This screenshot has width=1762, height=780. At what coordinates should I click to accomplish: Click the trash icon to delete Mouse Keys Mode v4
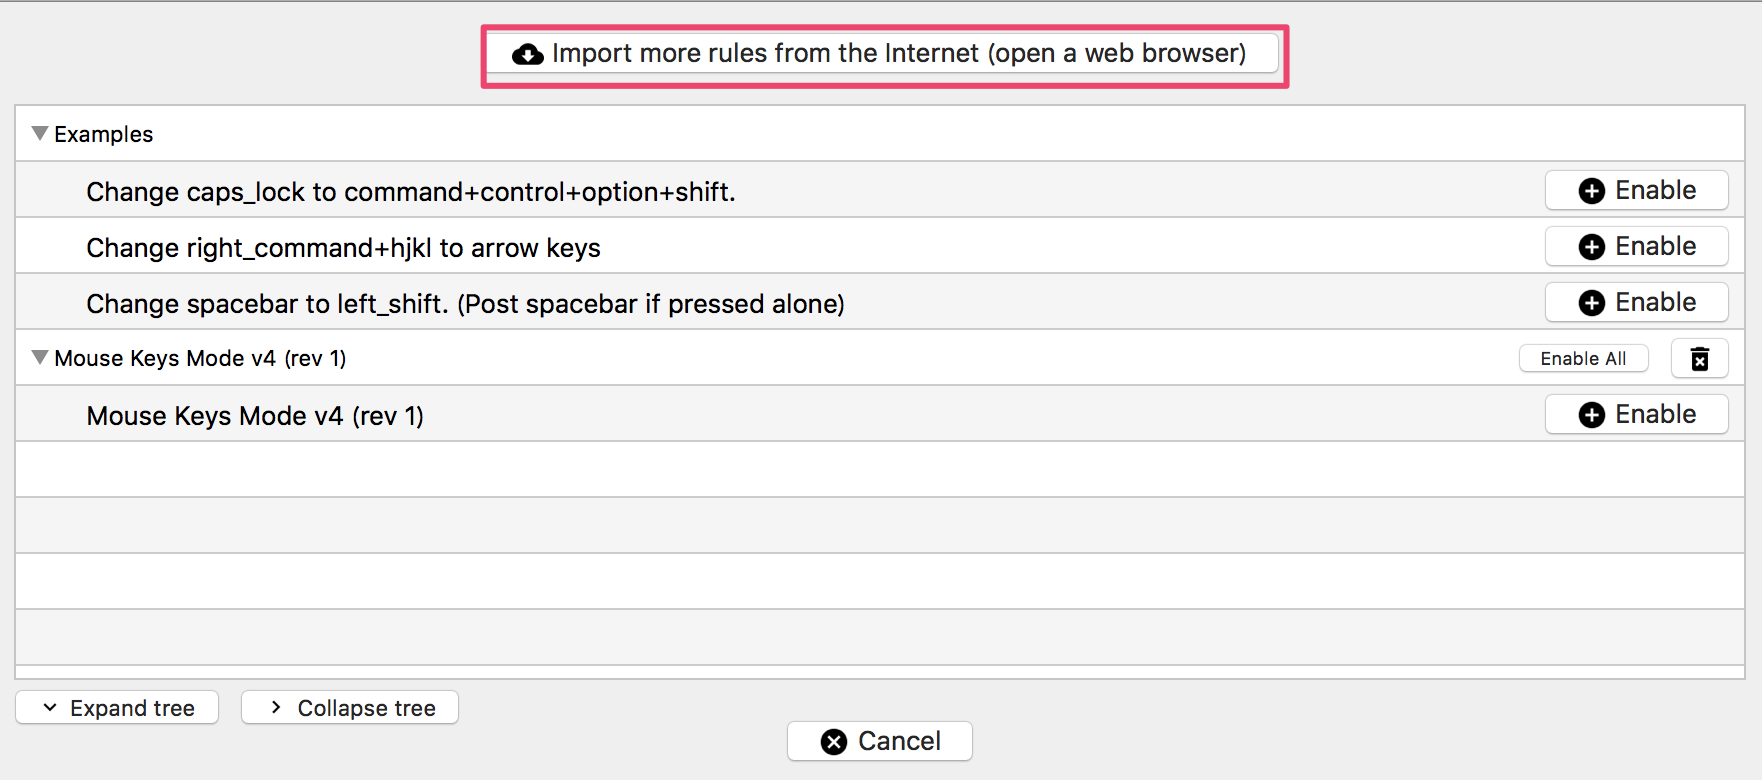(1700, 358)
